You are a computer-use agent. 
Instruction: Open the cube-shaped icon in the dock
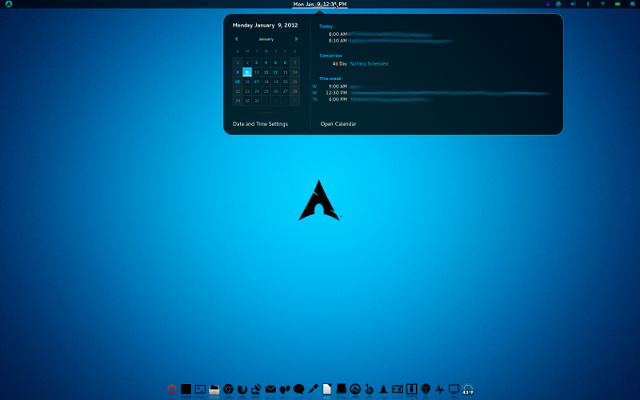(x=426, y=389)
